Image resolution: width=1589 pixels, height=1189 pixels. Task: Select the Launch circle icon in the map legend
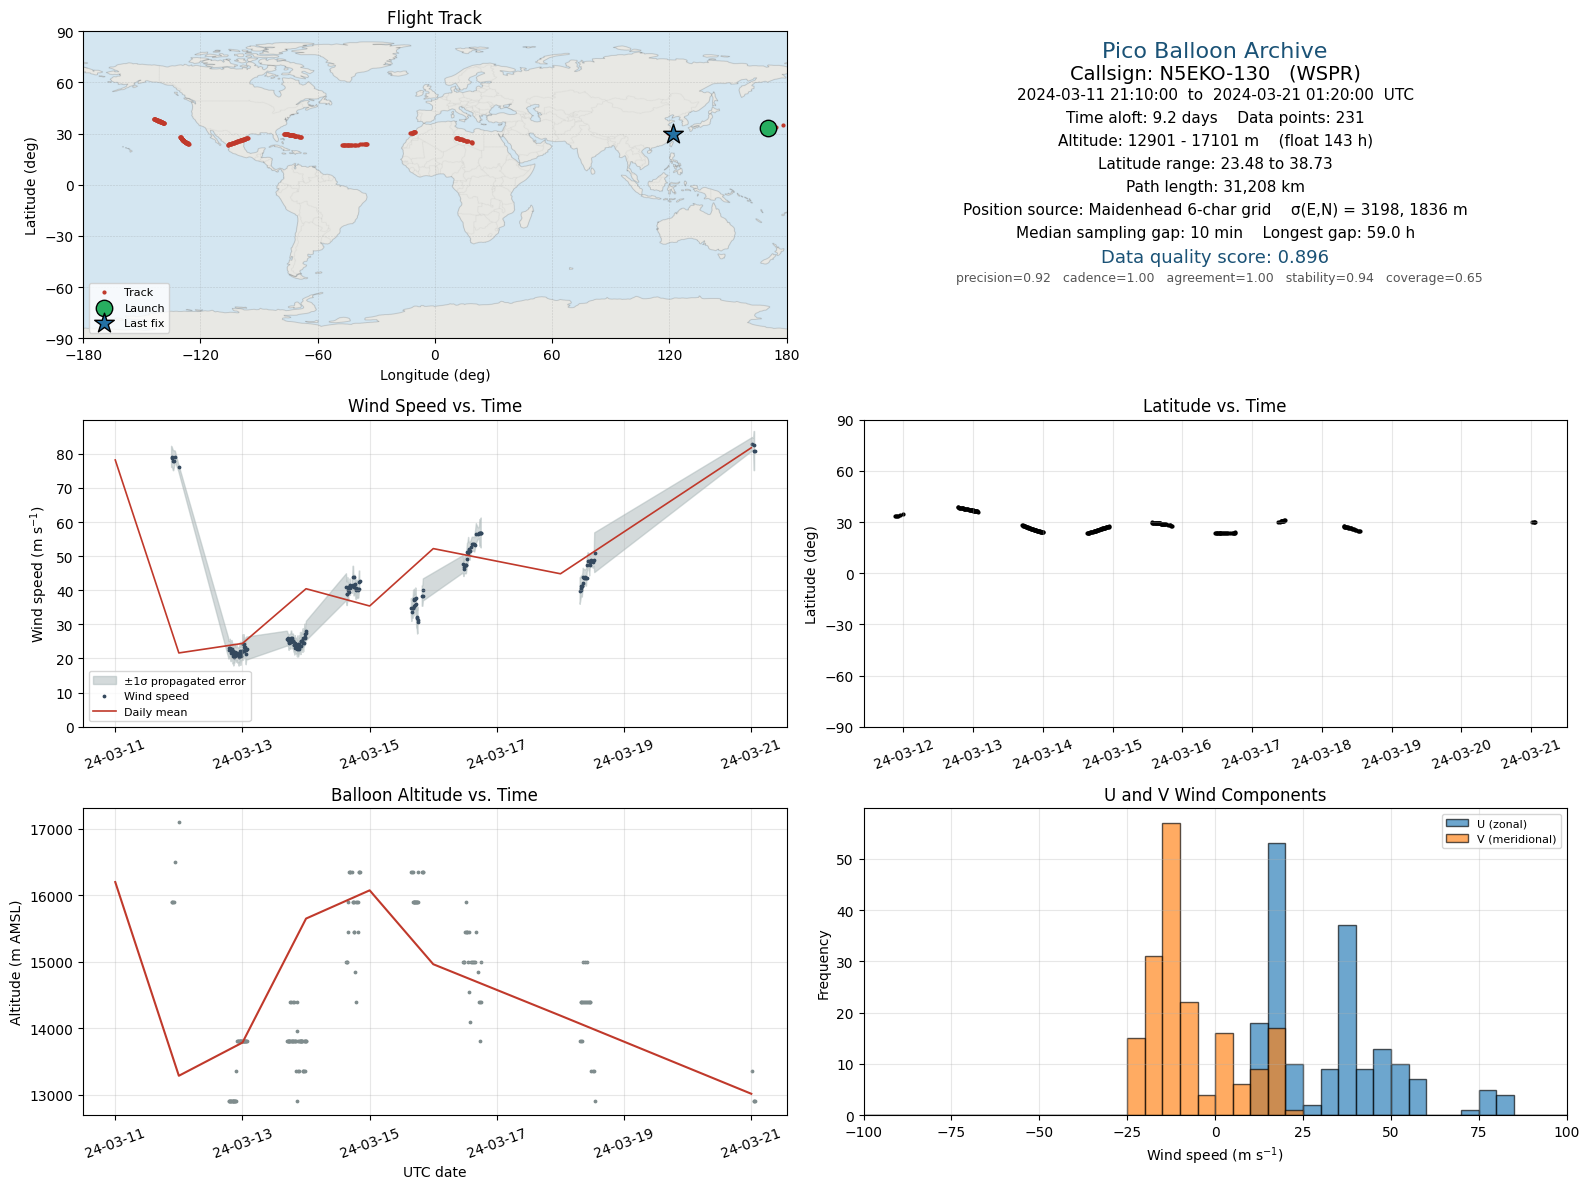pos(104,308)
